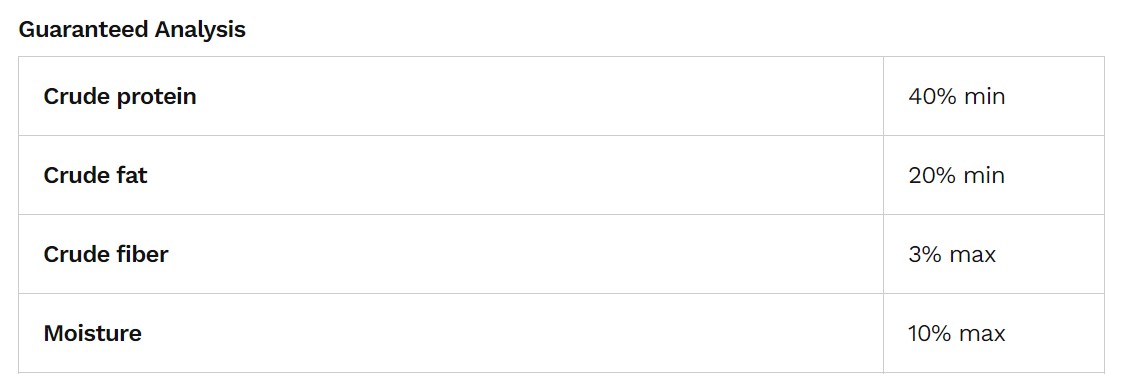Viewport: 1126px width, 374px height.
Task: Click the 20% number in the fat row
Action: [932, 175]
